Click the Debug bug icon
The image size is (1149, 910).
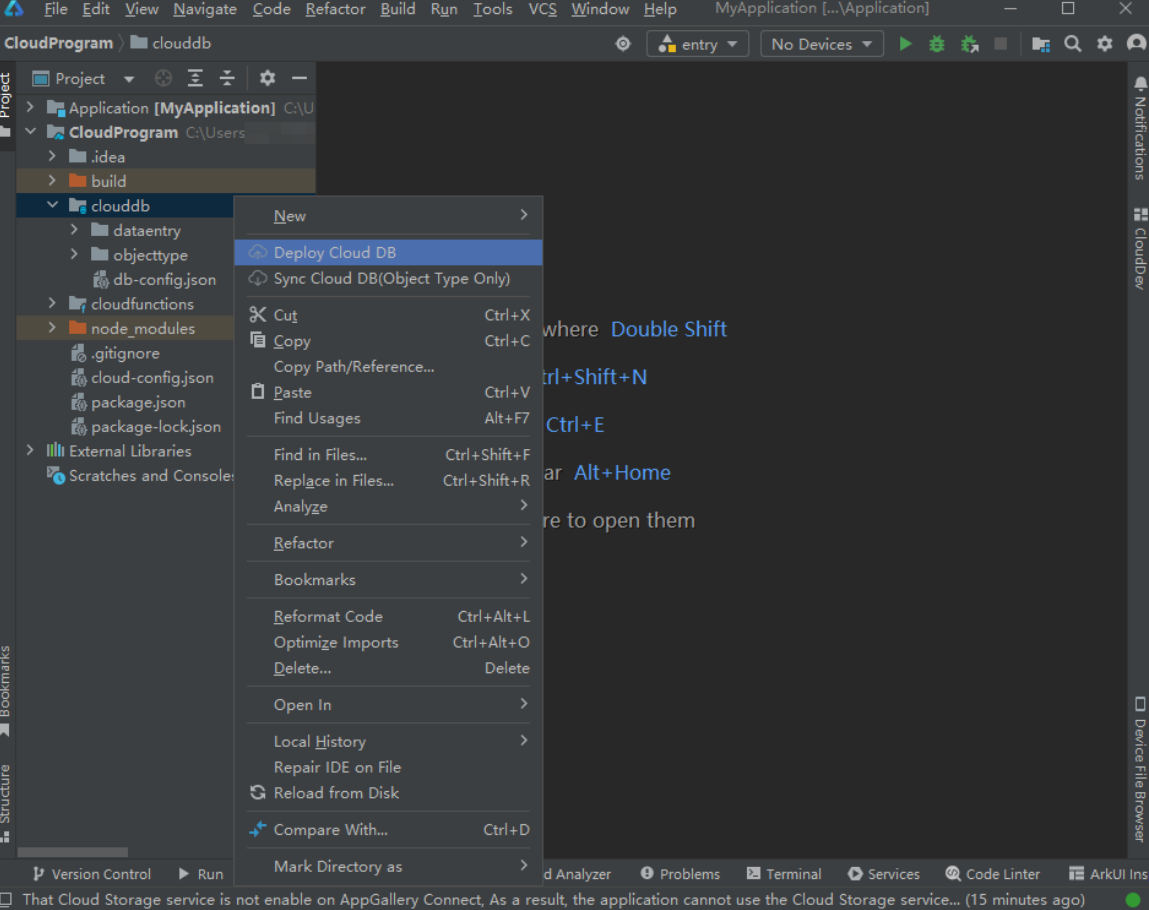click(x=936, y=44)
